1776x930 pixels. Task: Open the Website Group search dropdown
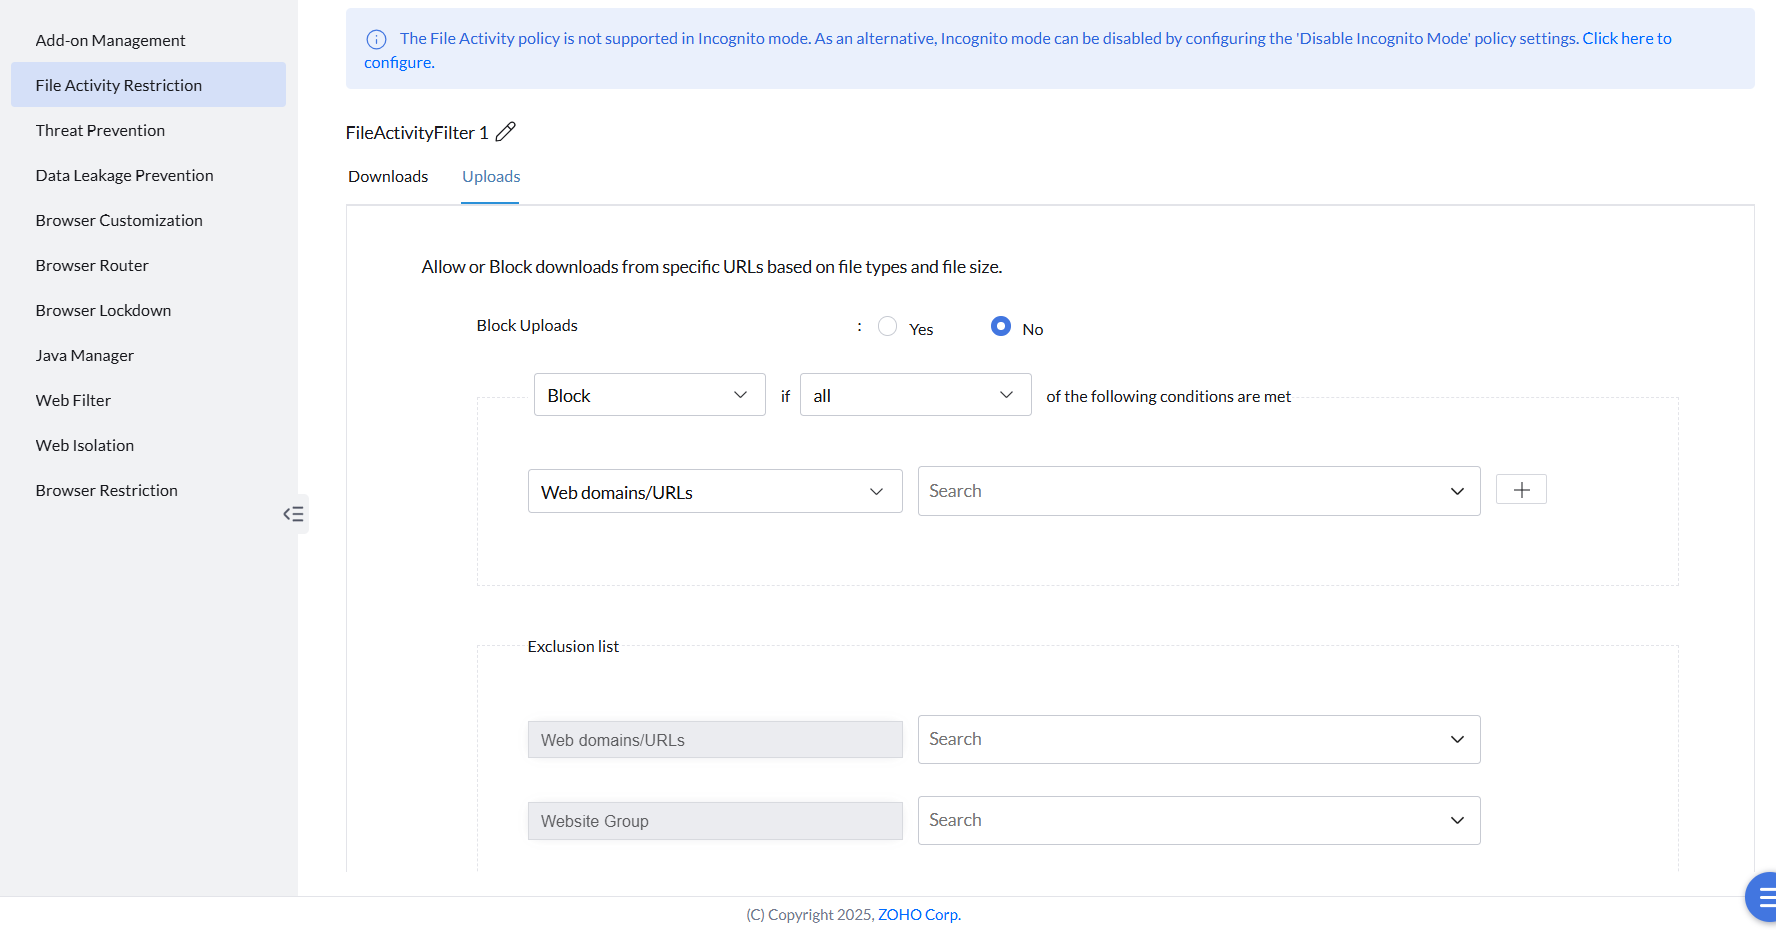(1198, 821)
